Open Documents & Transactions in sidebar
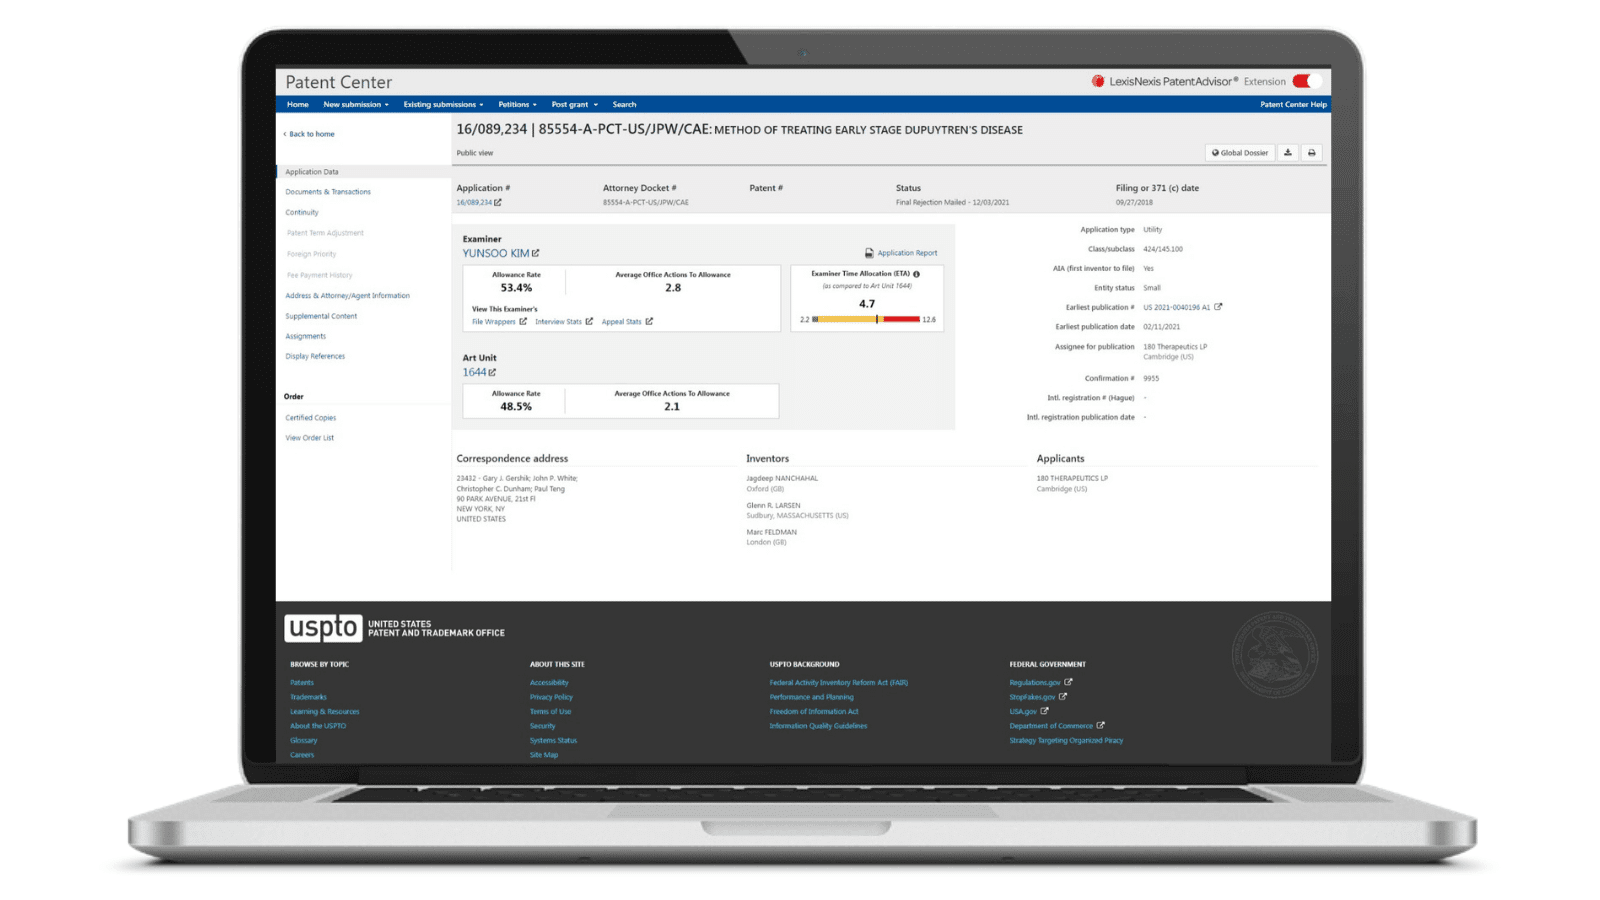Image resolution: width=1600 pixels, height=900 pixels. [328, 192]
